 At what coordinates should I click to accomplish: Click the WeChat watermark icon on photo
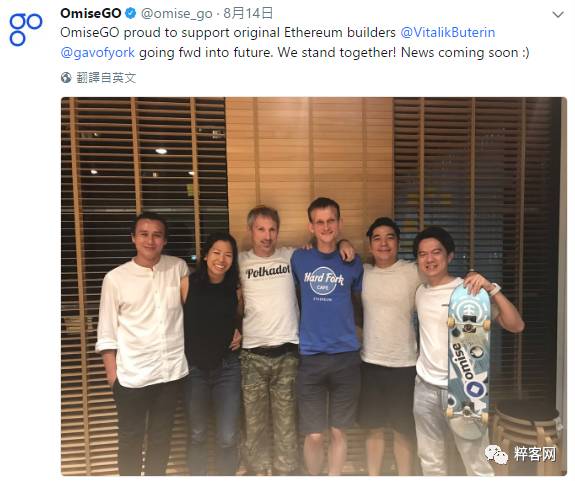[x=496, y=454]
